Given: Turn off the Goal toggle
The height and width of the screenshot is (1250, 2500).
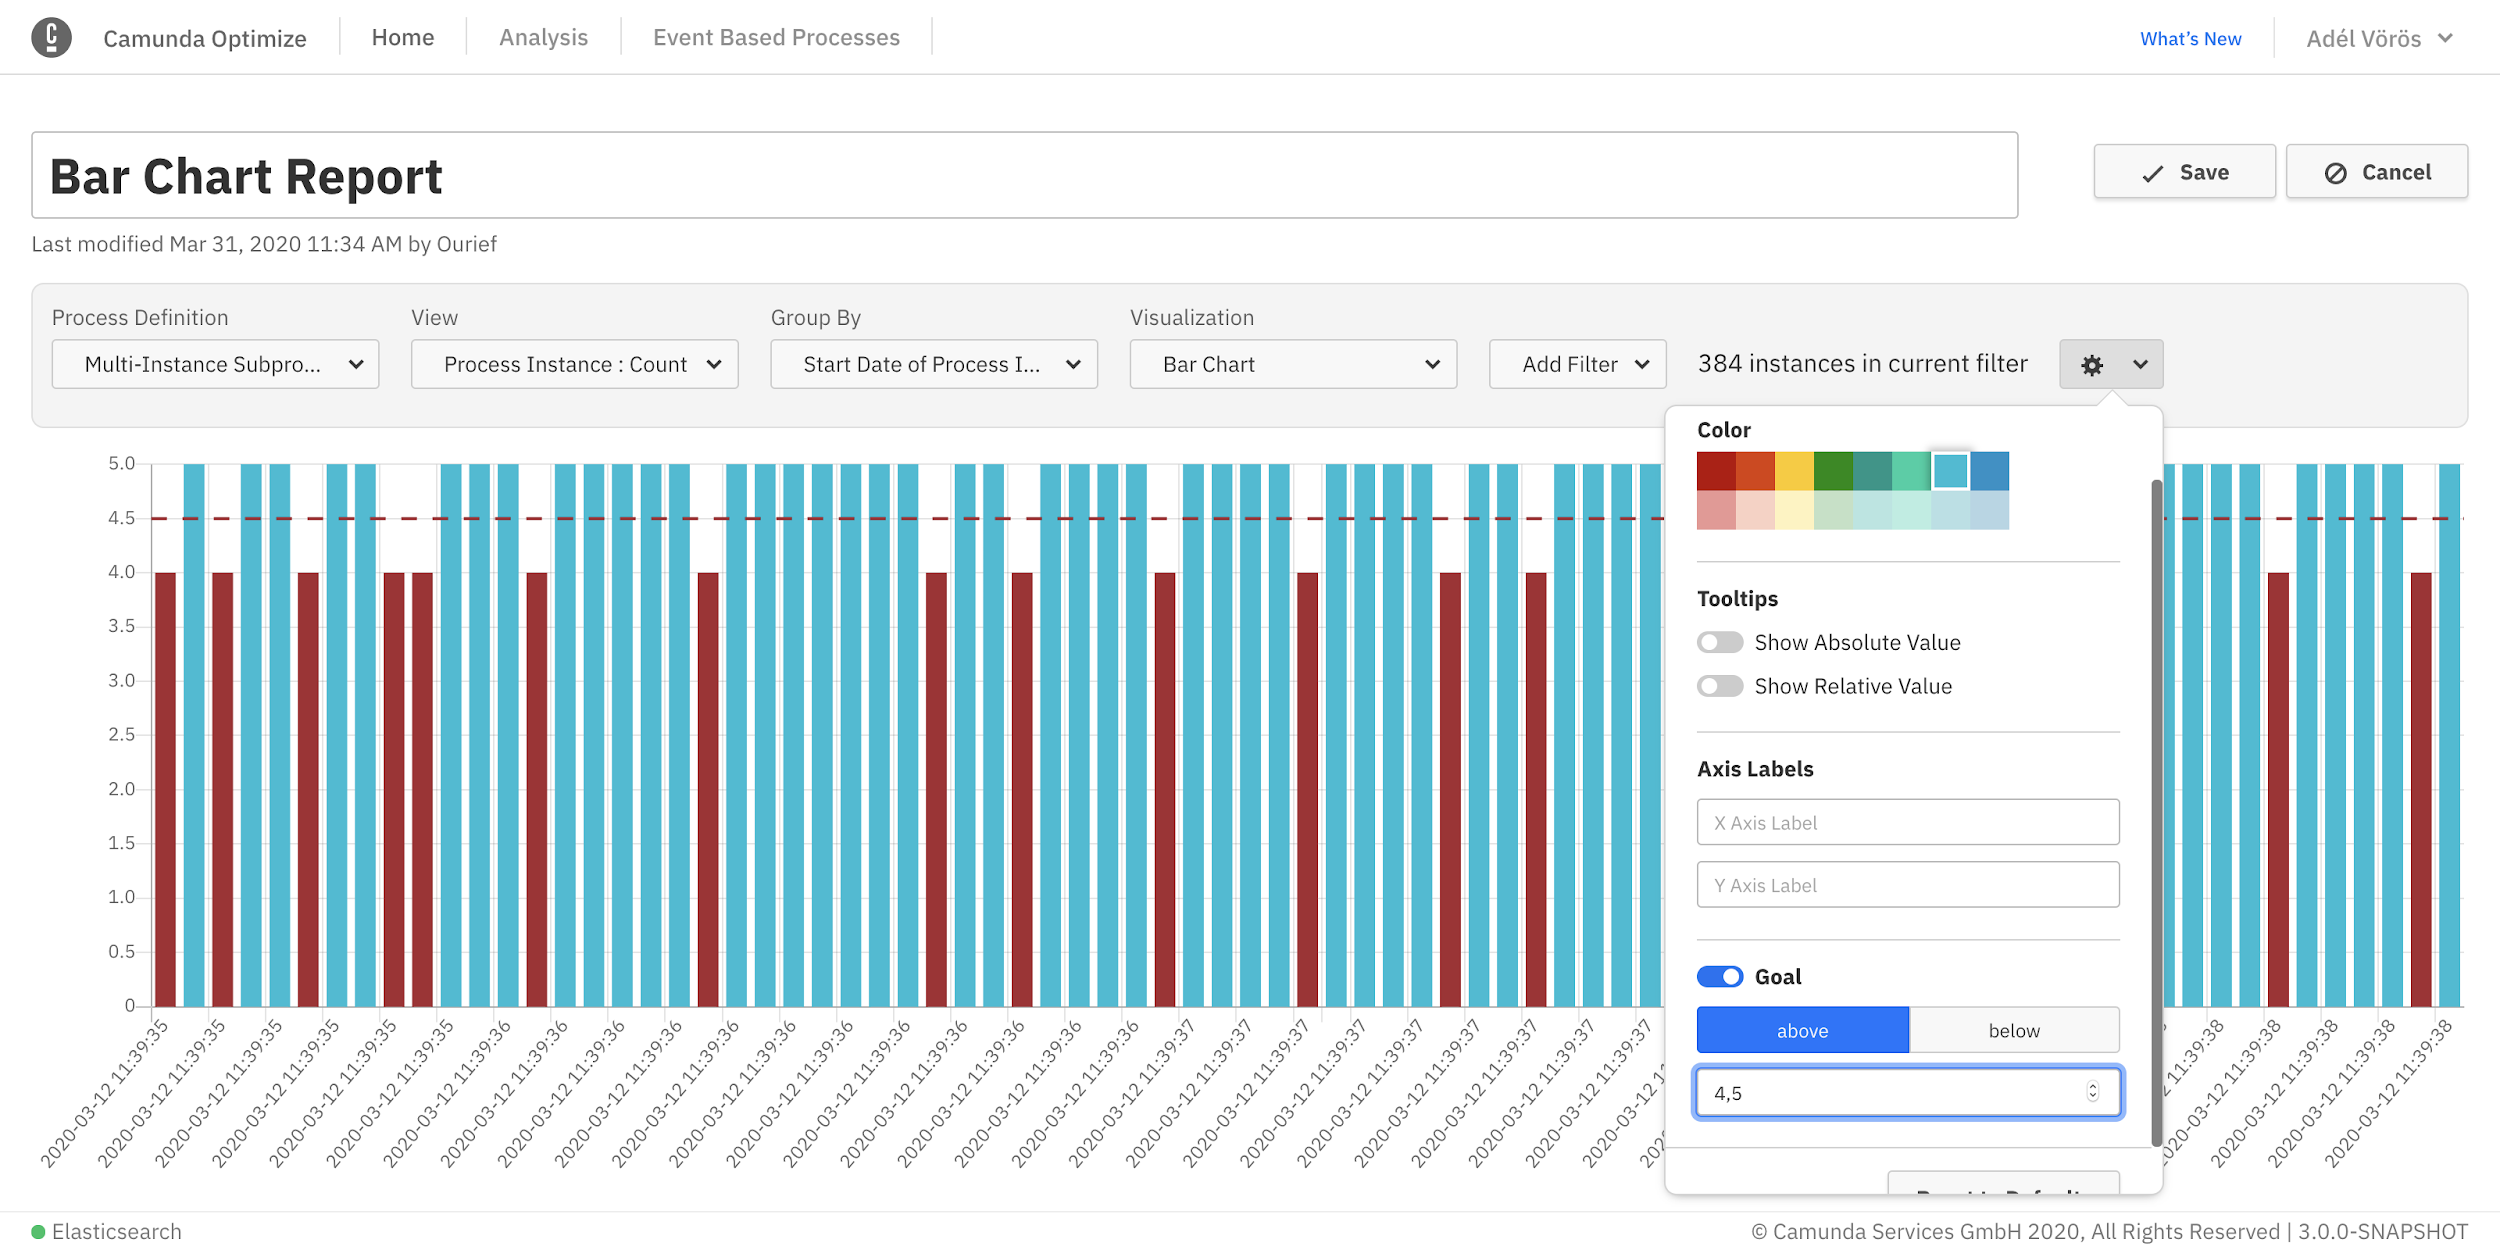Looking at the screenshot, I should coord(1719,976).
